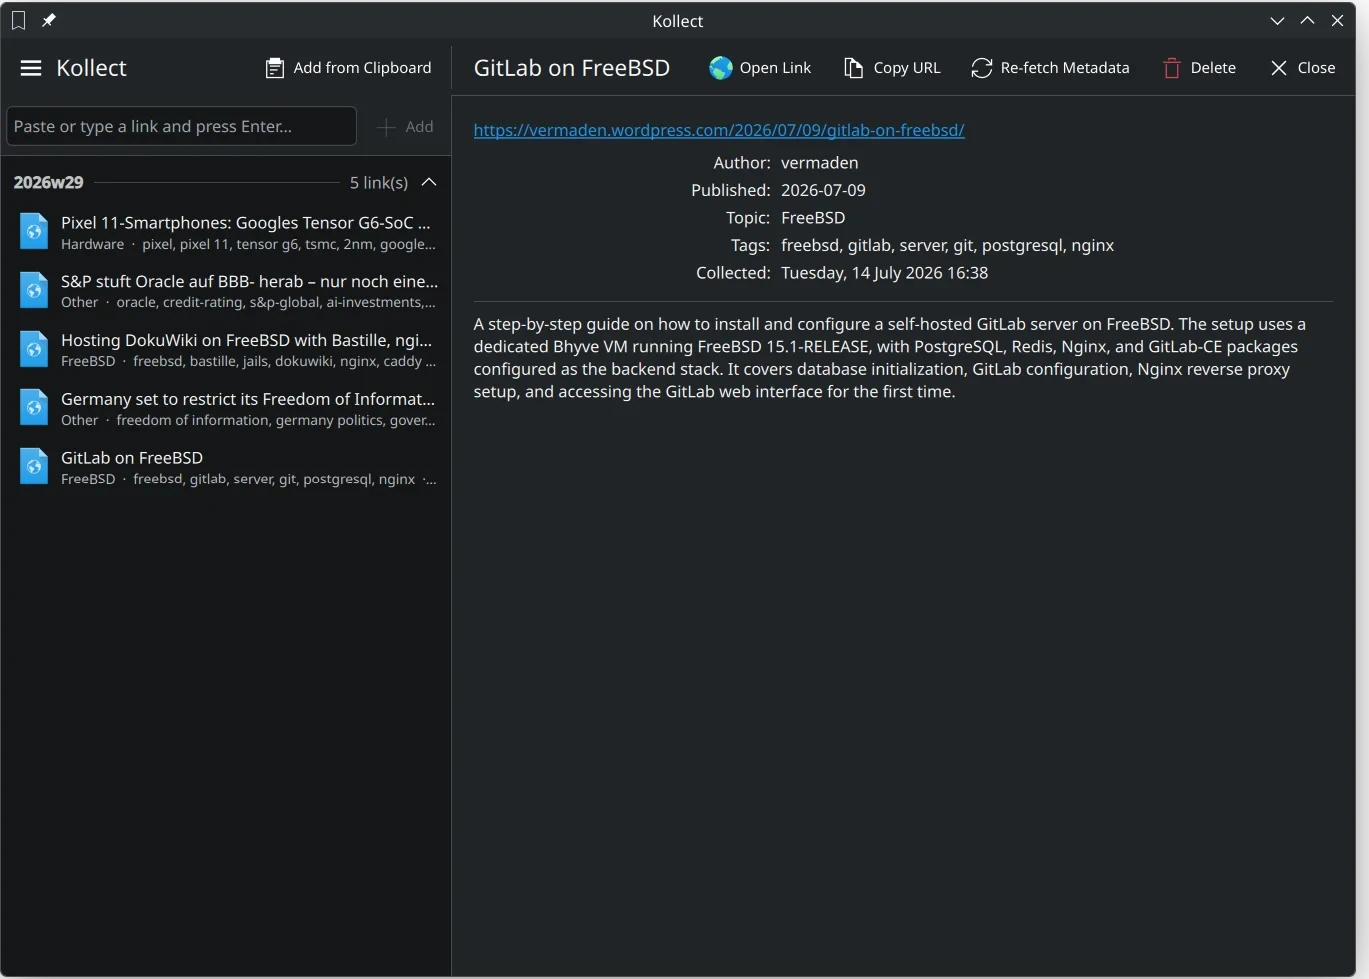Maximize the Kollect window
This screenshot has width=1369, height=979.
point(1307,20)
